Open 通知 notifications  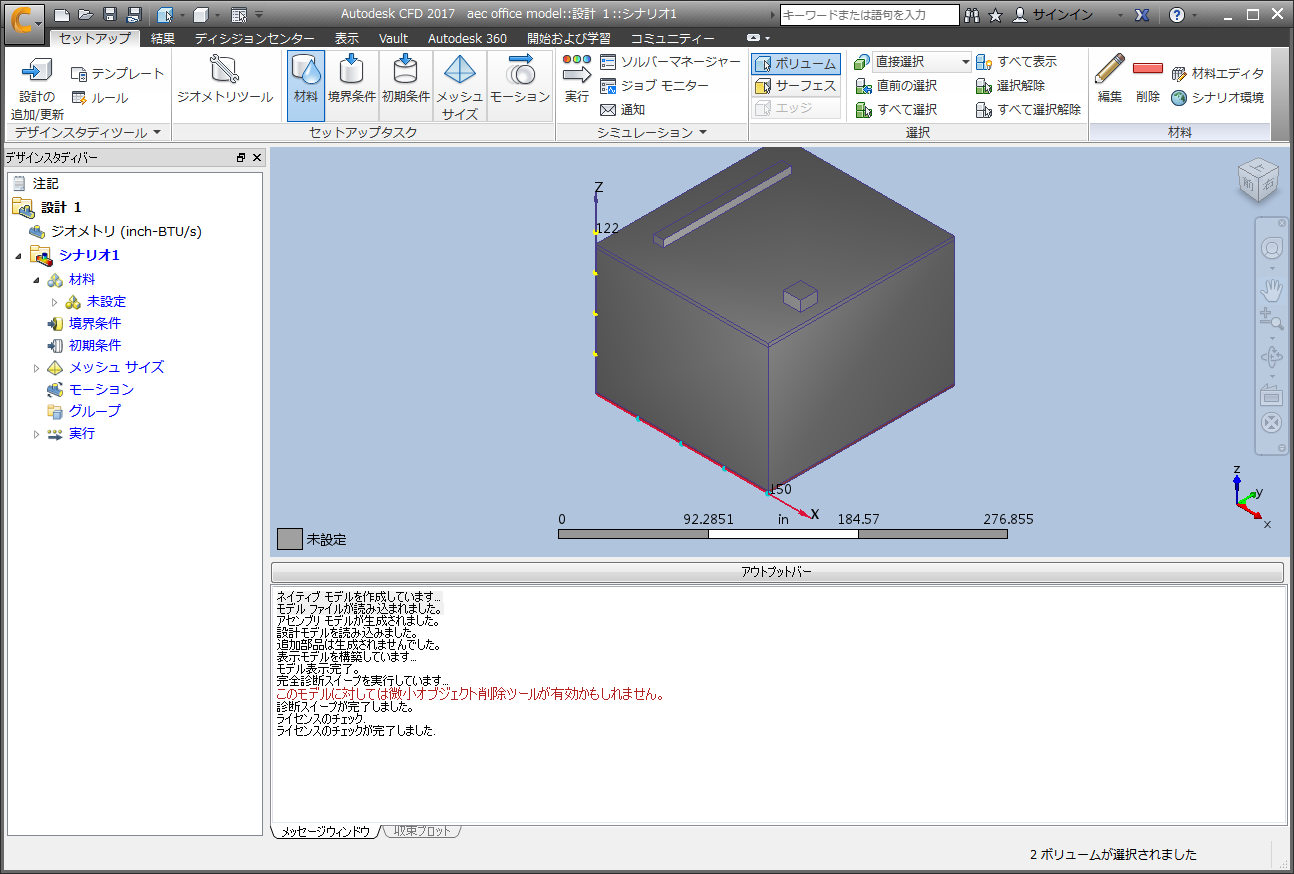pyautogui.click(x=623, y=110)
